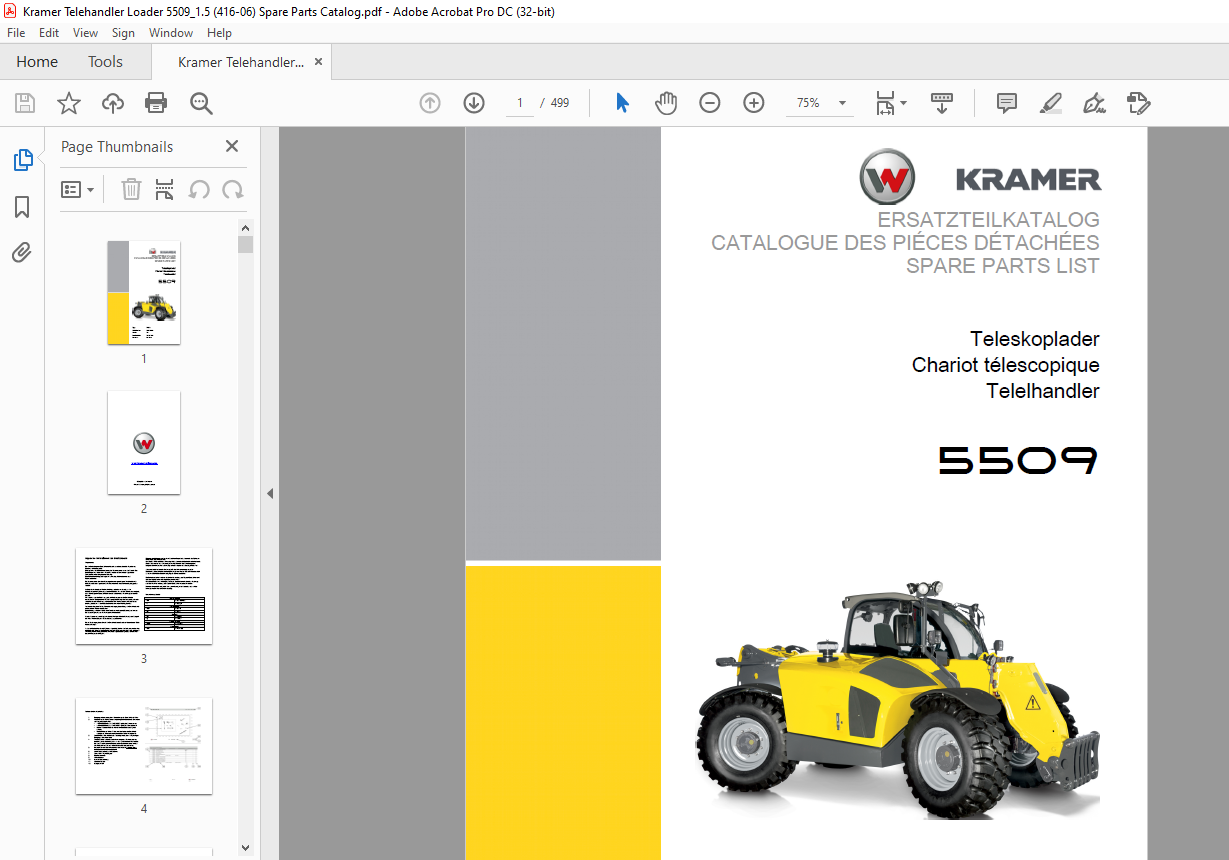Open the Window menu
Screen dimensions: 1229x860
tap(171, 33)
